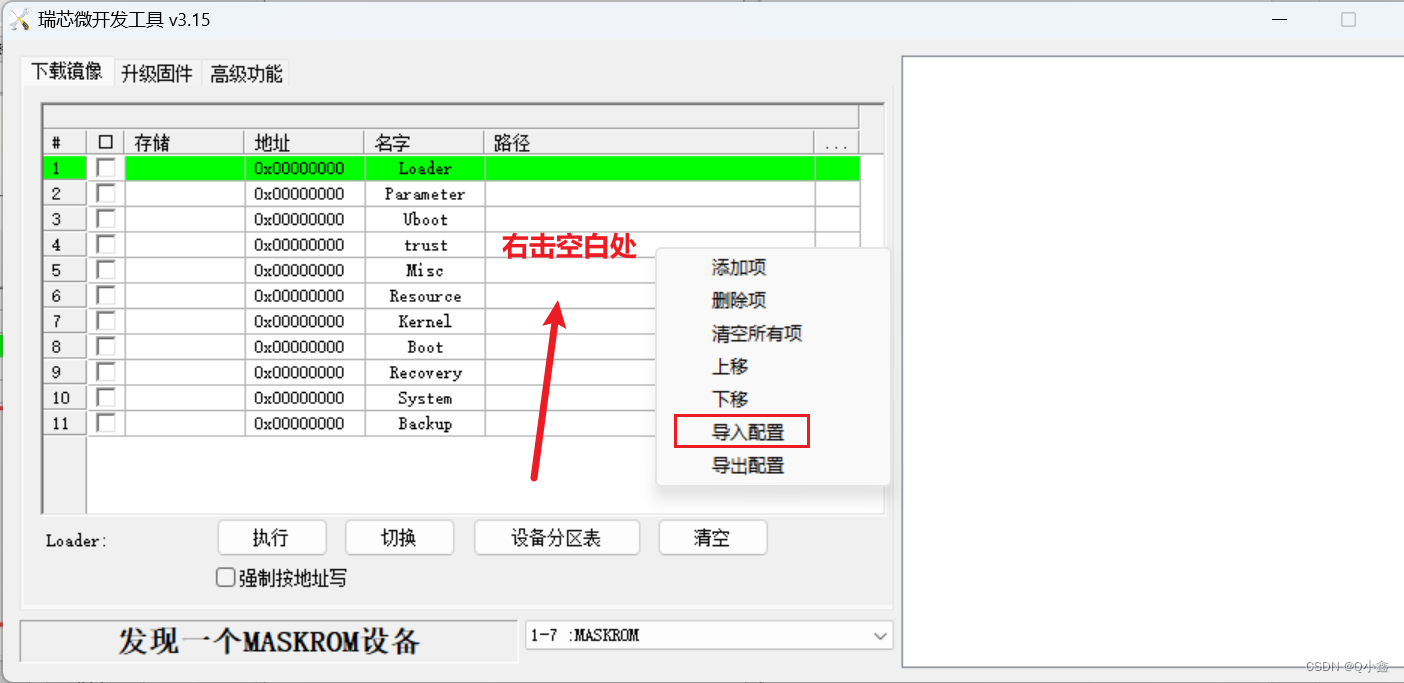Enable the checkbox for the Resource row
This screenshot has width=1404, height=683.
(x=106, y=295)
